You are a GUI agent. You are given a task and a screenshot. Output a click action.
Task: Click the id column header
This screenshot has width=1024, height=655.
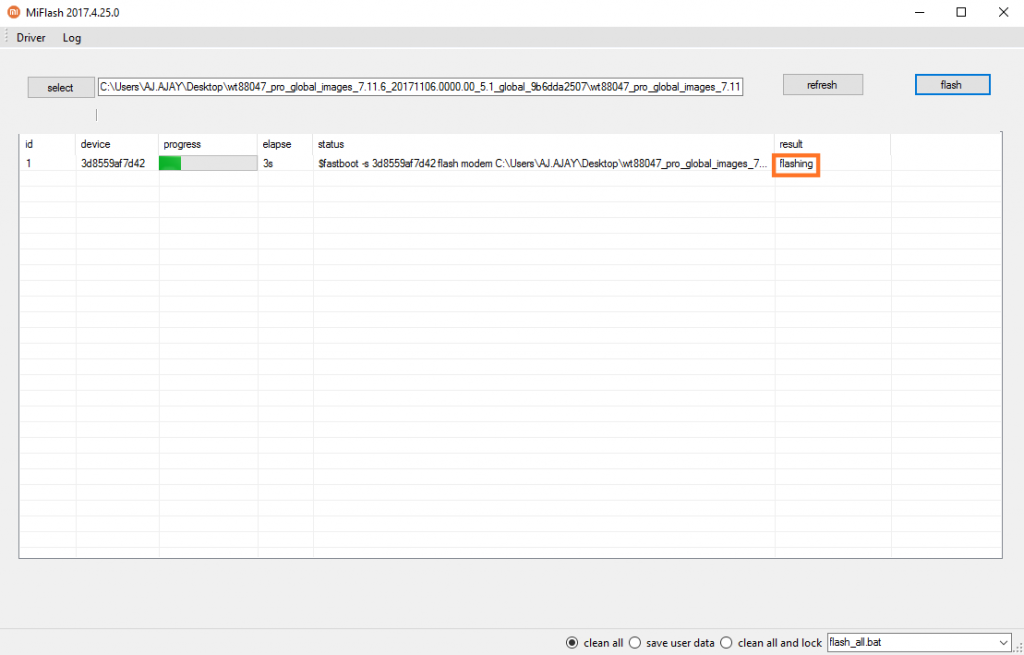[48, 144]
